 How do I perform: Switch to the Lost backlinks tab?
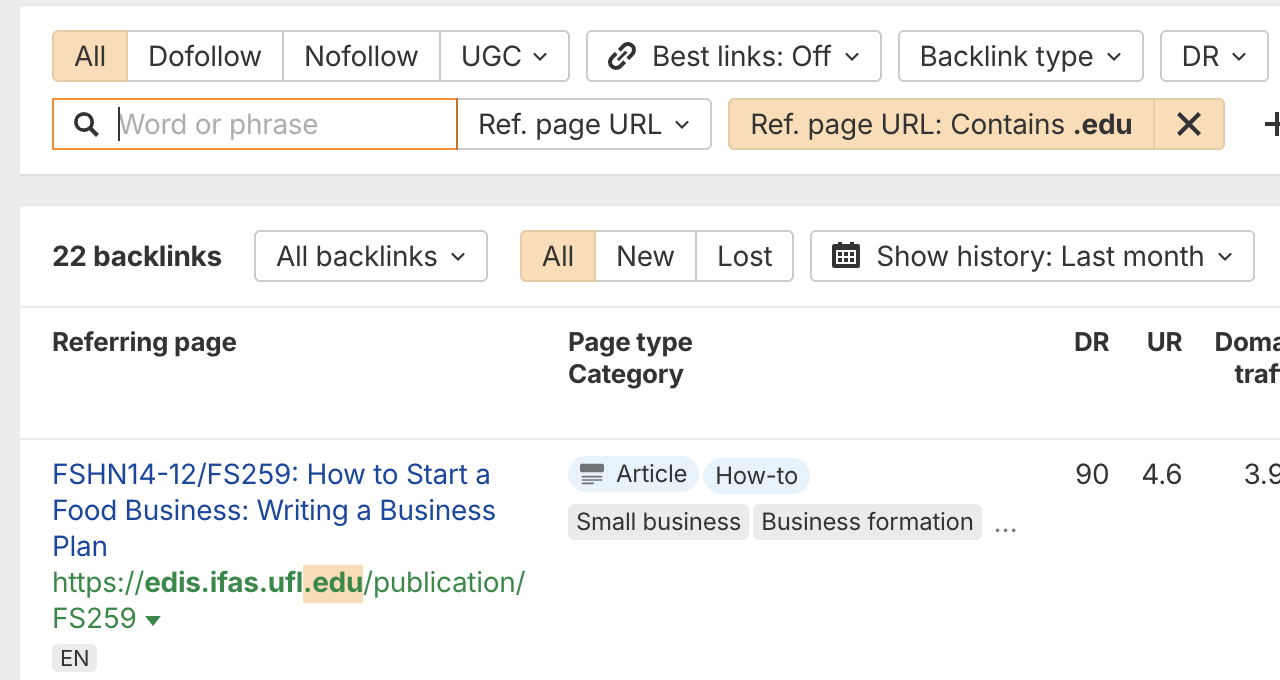coord(744,256)
